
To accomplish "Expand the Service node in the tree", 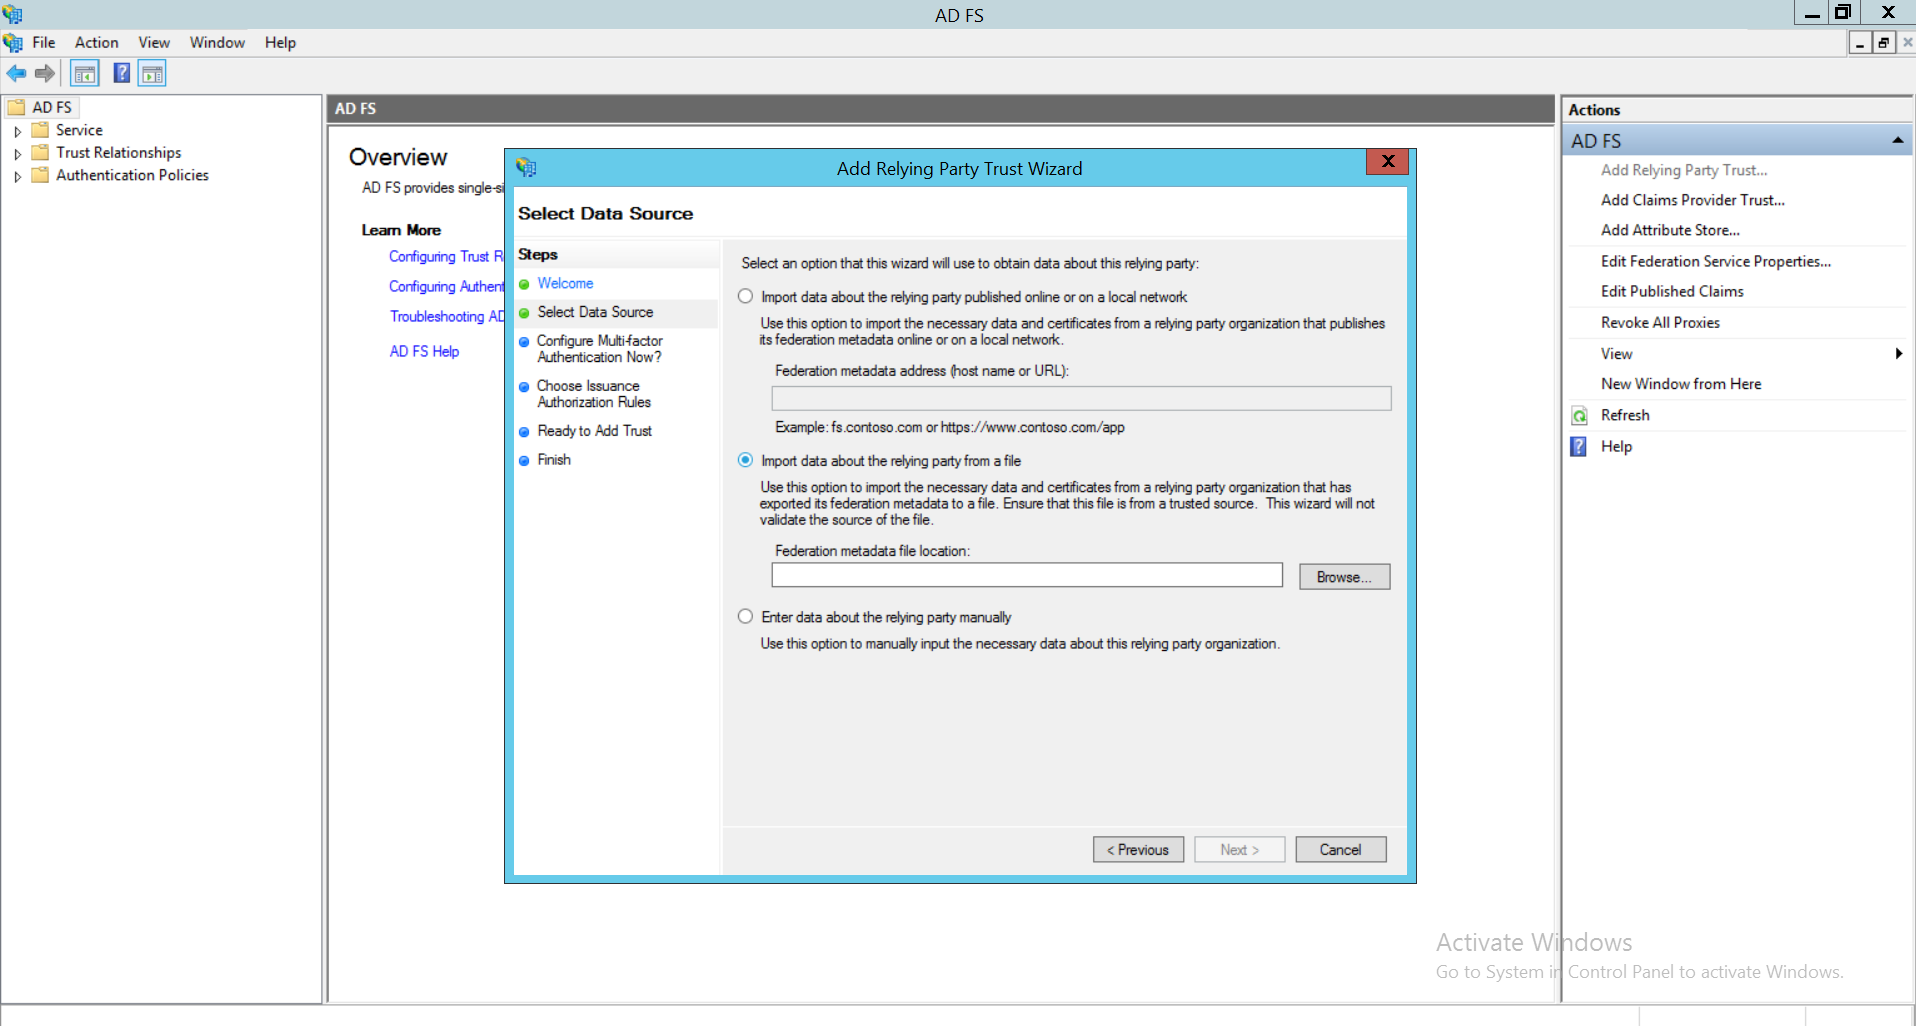I will (x=18, y=130).
